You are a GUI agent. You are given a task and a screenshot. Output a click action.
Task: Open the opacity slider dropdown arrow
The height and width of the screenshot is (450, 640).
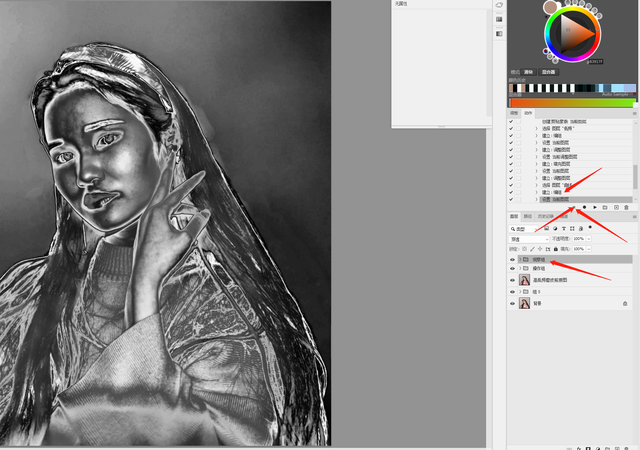[589, 238]
